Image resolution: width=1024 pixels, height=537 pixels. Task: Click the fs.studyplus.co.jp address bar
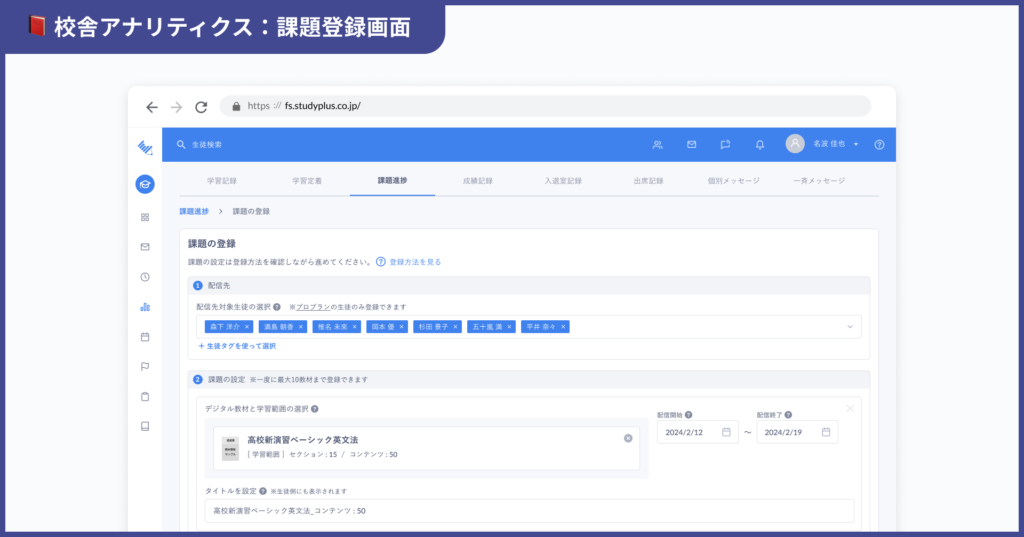[545, 106]
